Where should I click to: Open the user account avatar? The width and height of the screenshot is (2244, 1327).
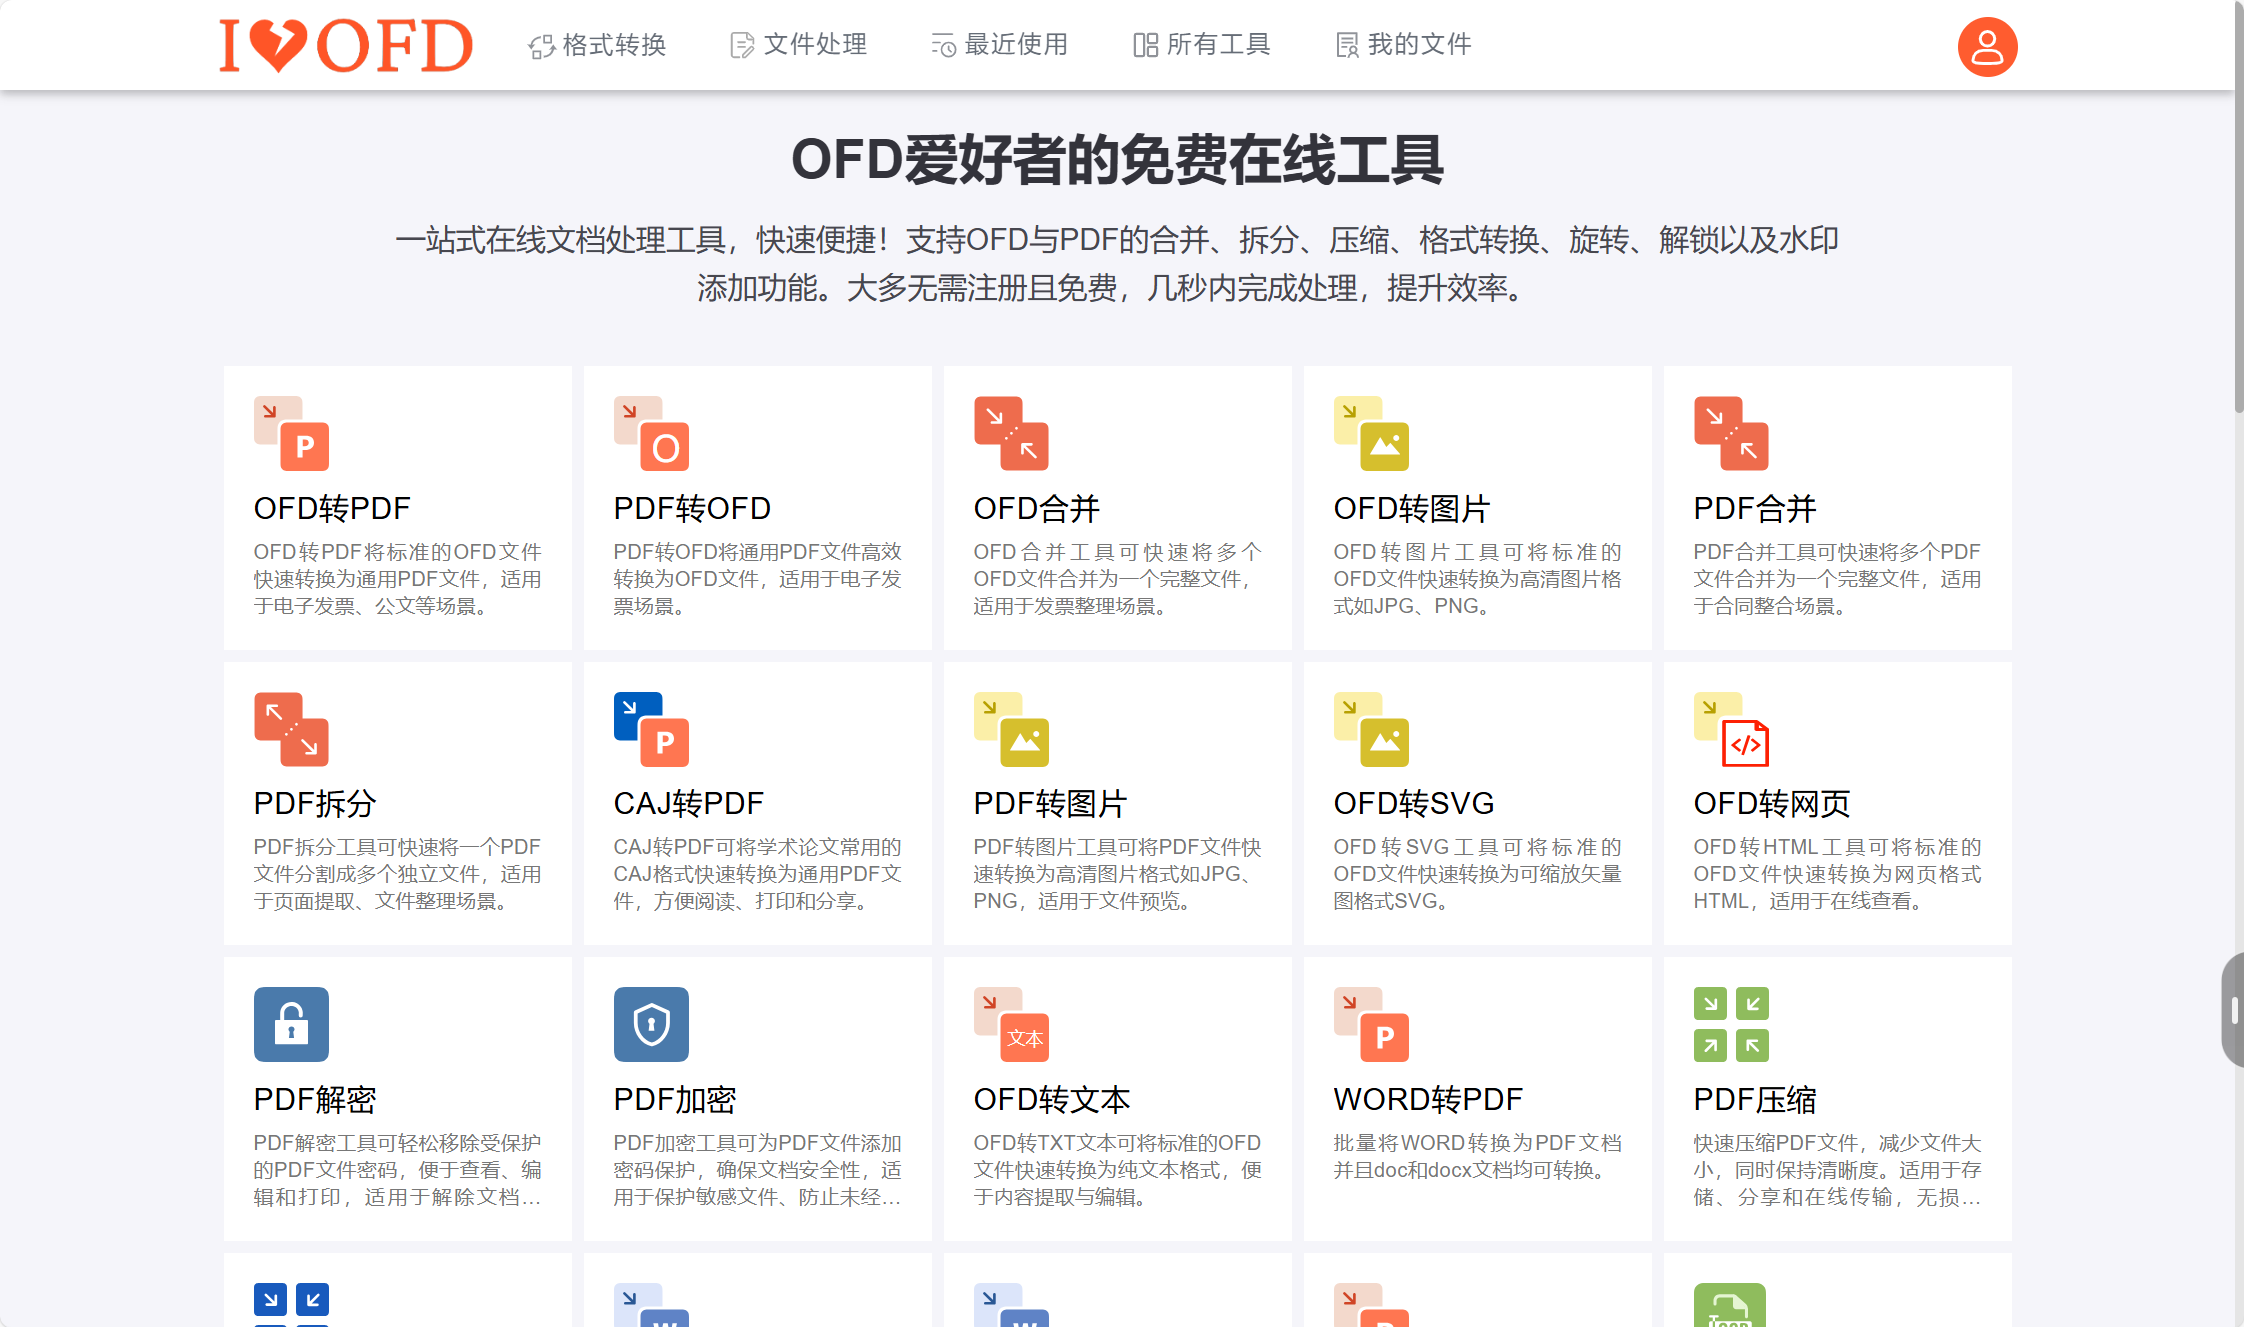tap(1986, 46)
